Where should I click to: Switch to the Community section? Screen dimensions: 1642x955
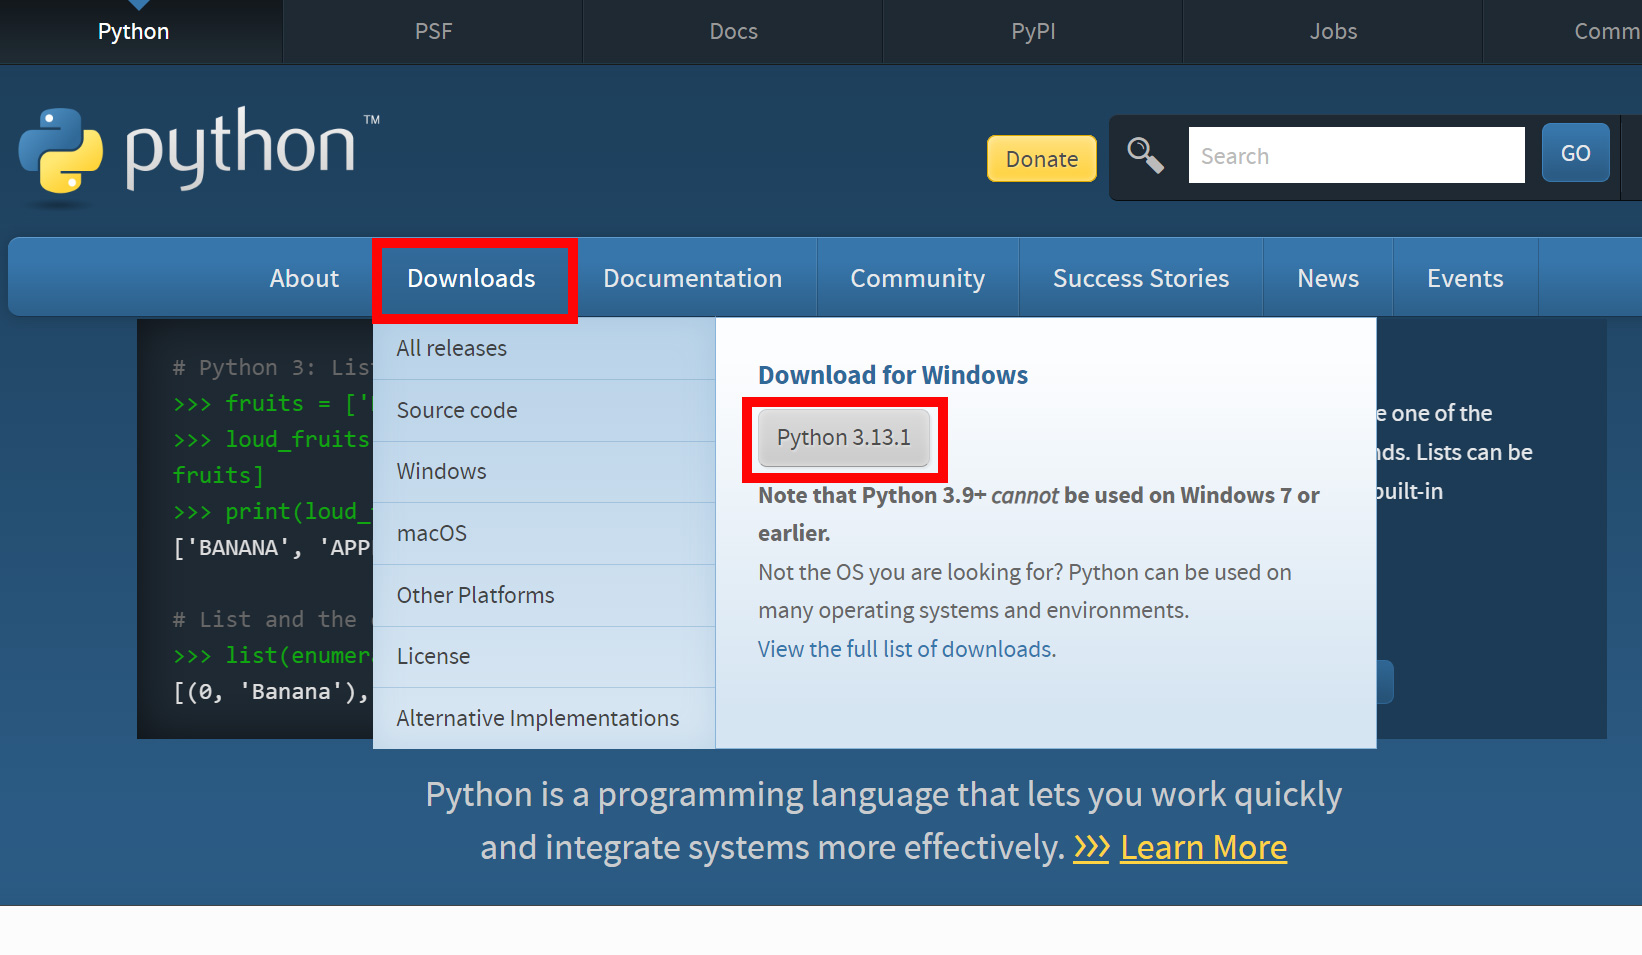coord(917,278)
